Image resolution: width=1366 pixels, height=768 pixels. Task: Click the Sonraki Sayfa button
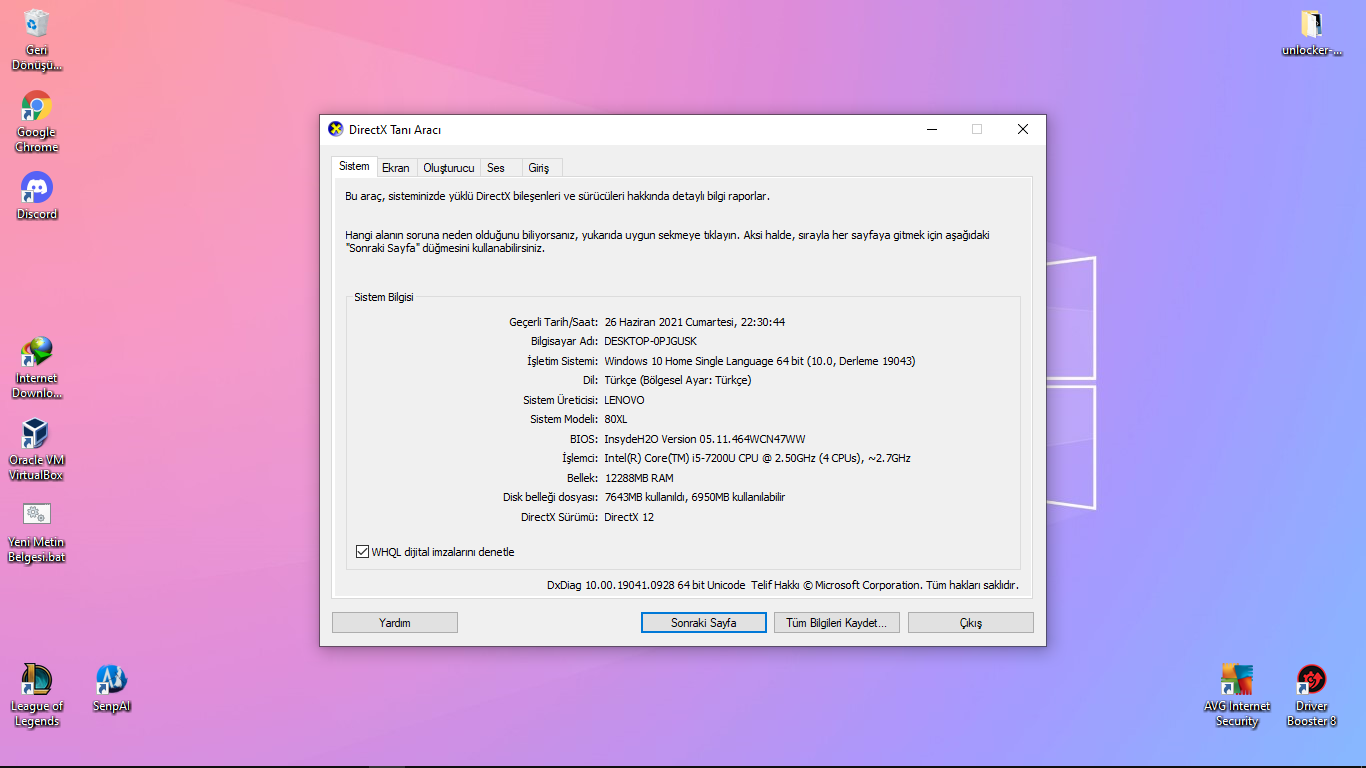pyautogui.click(x=704, y=623)
